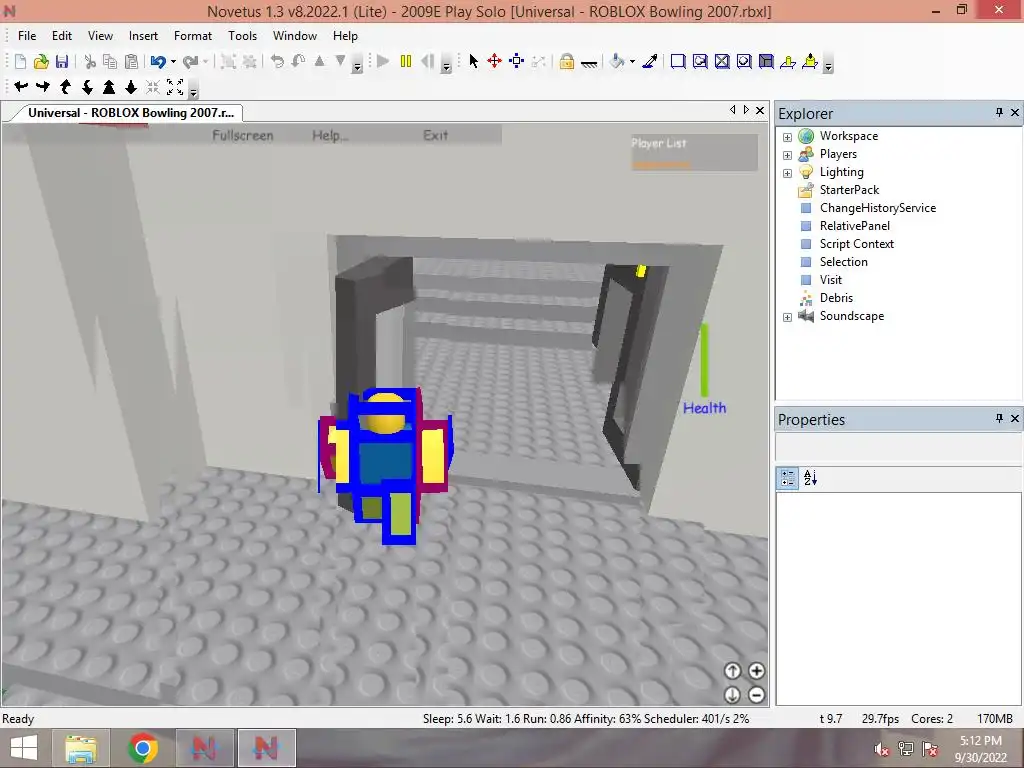Click the Save floppy disk icon

coord(62,61)
